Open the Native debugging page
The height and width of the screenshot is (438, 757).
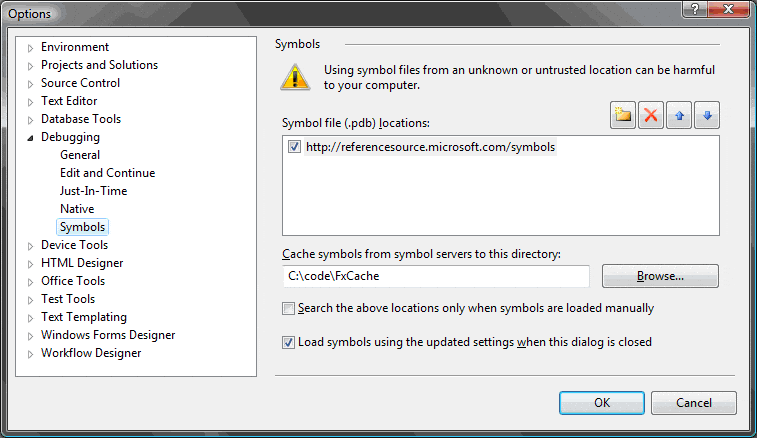click(77, 209)
